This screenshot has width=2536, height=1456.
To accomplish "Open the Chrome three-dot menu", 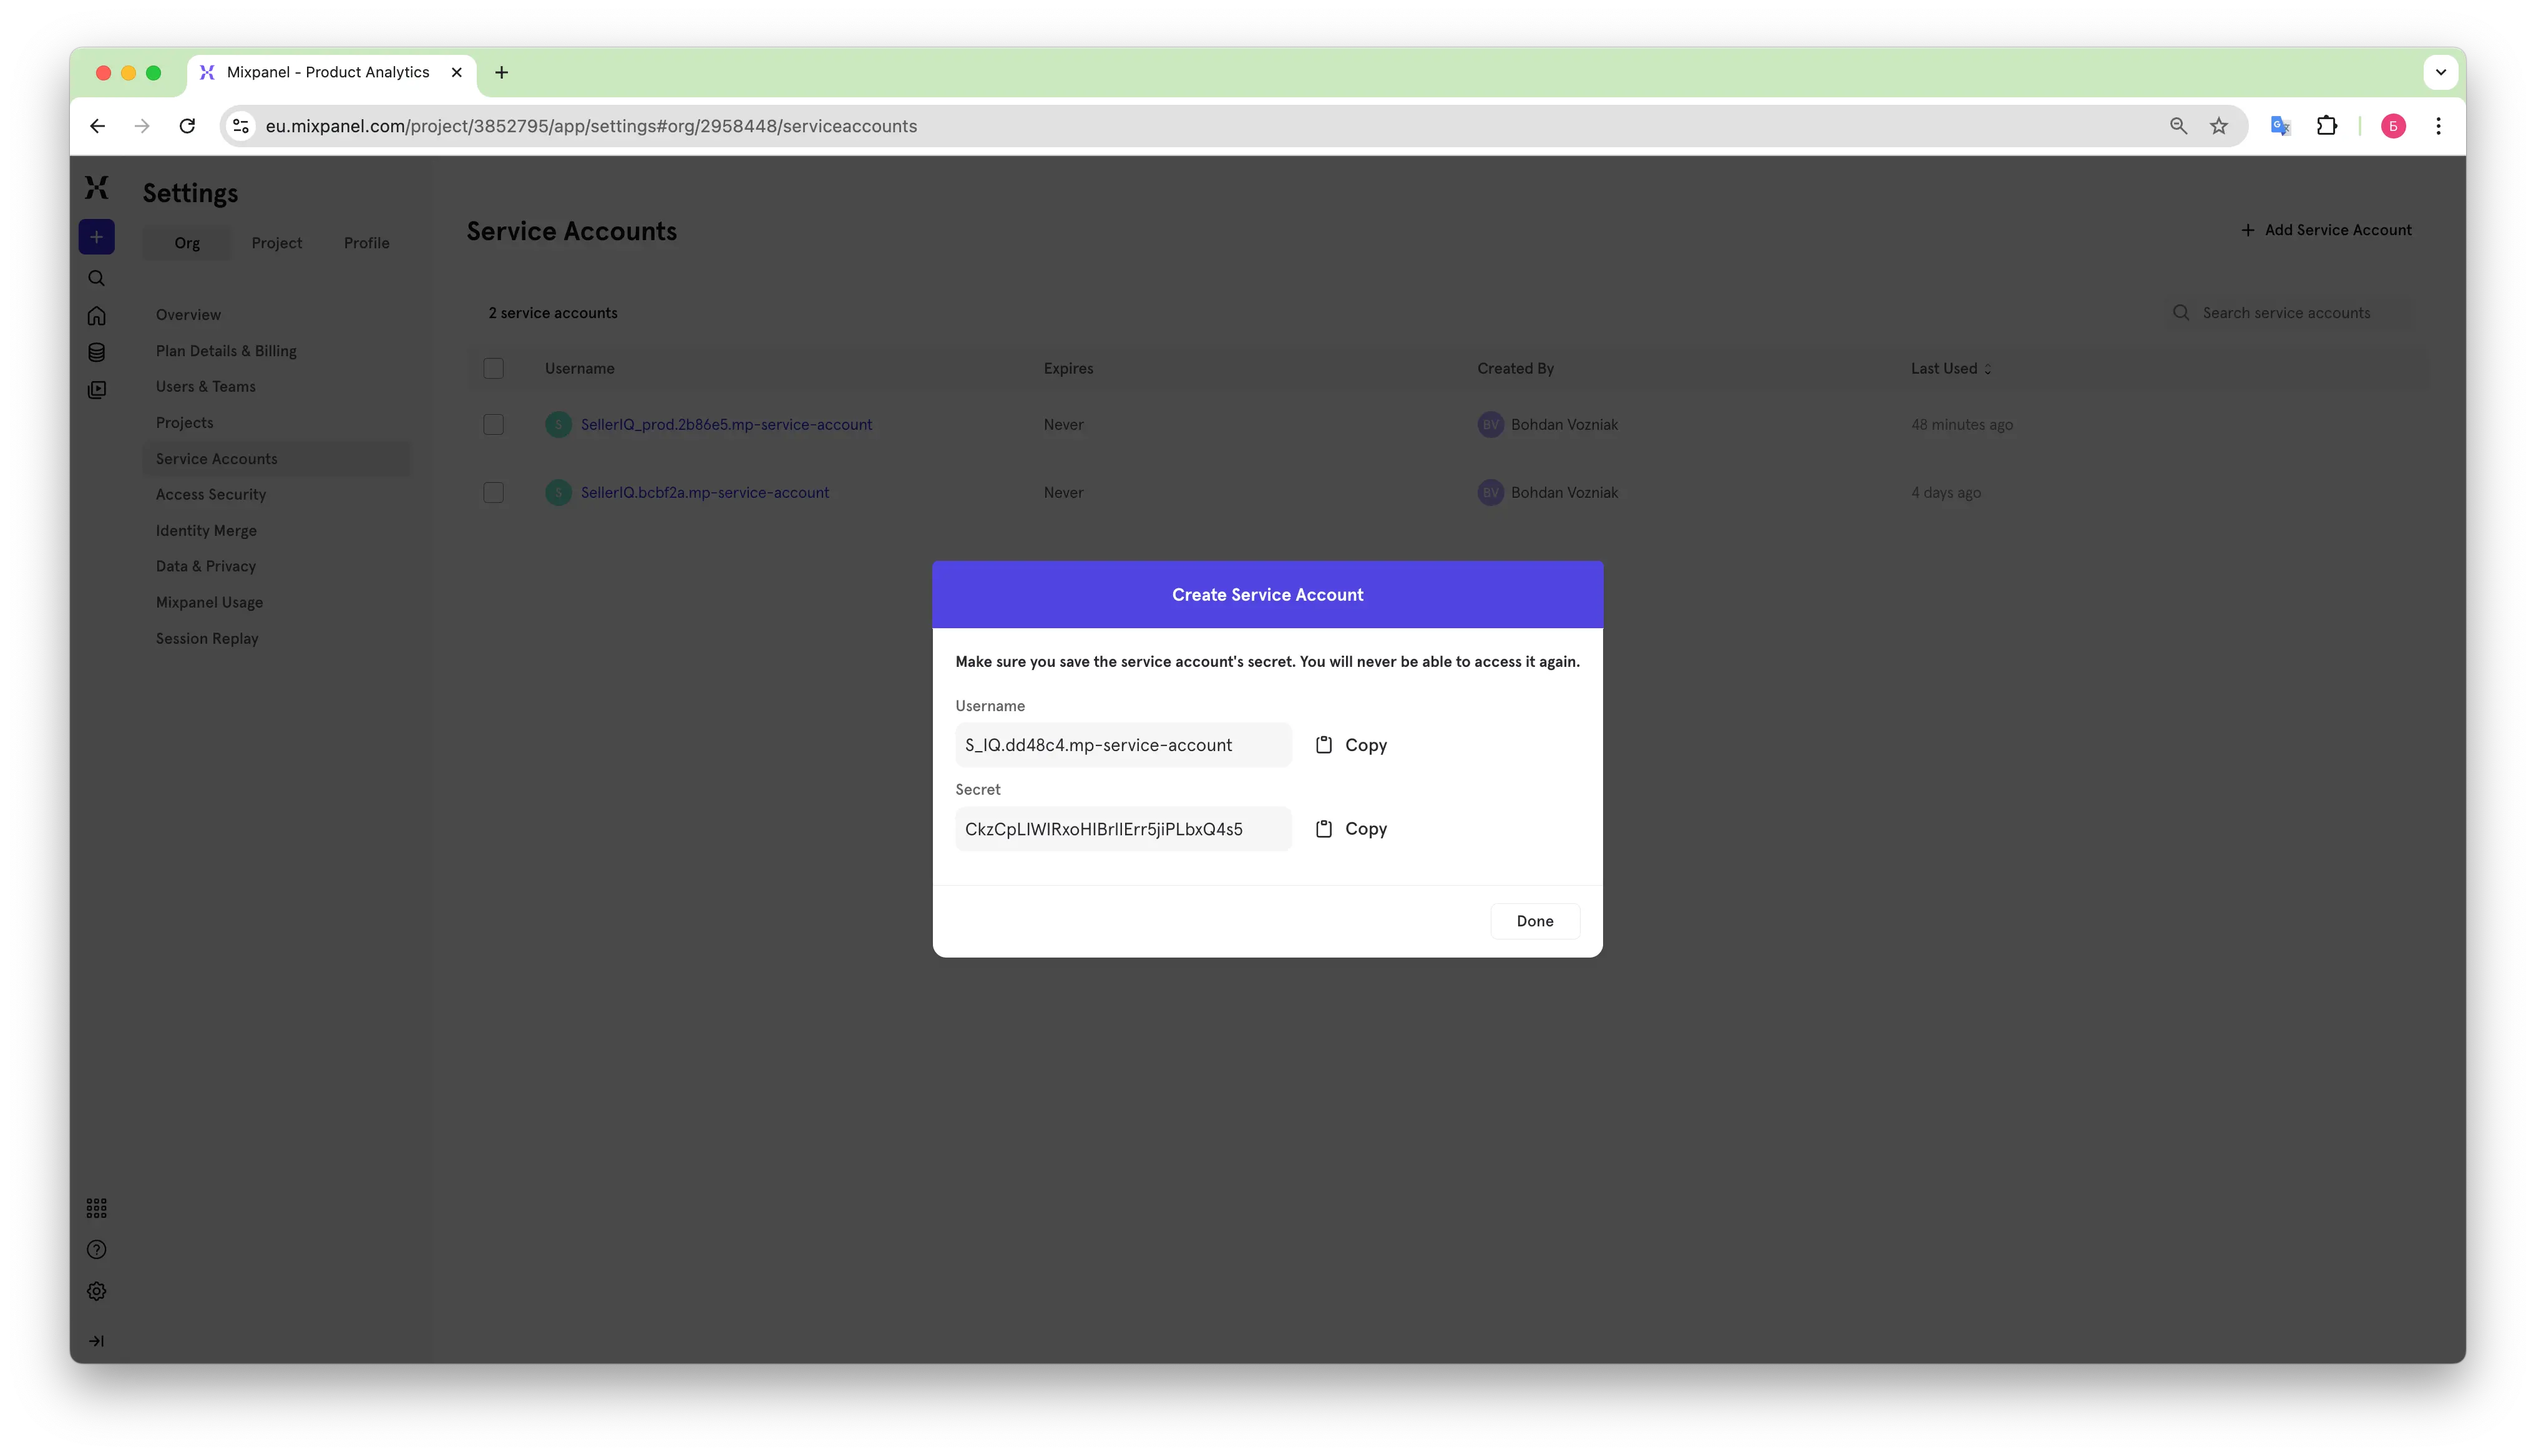I will click(x=2438, y=126).
